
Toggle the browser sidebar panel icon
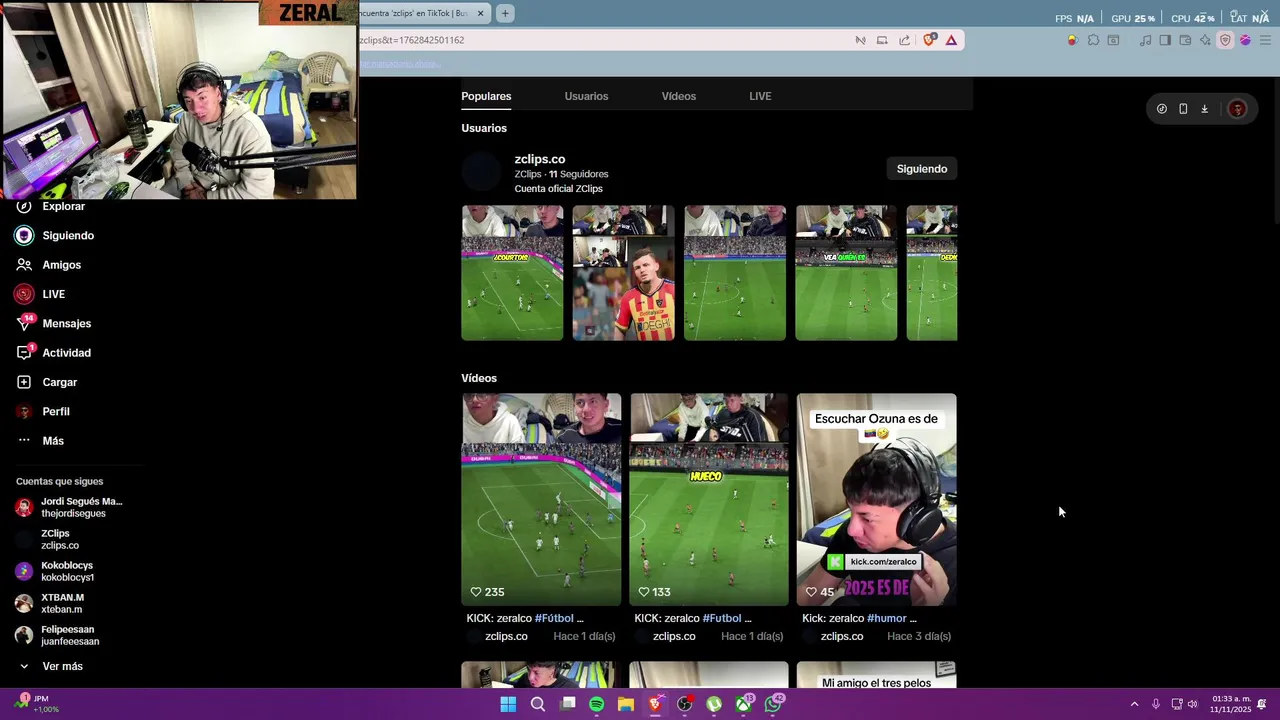pos(1165,40)
